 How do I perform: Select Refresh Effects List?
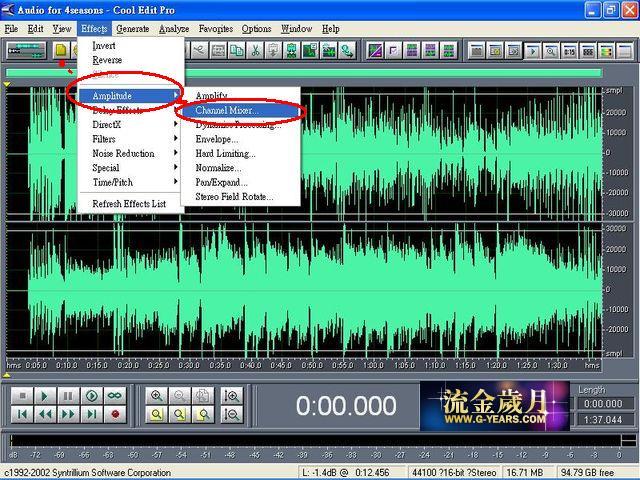[x=131, y=204]
